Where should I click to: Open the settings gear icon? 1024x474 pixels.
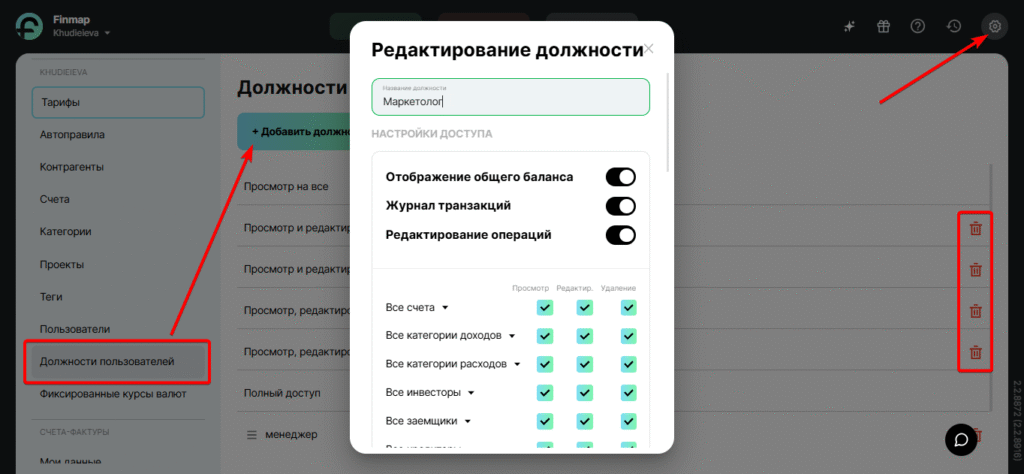tap(994, 27)
